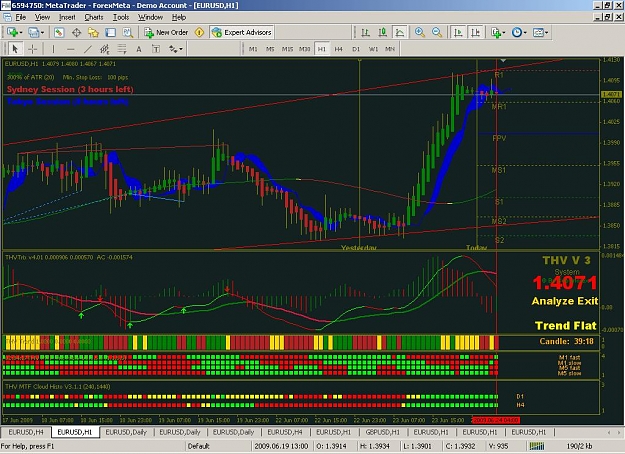Select the M1 timeframe
625x454 pixels.
(253, 49)
